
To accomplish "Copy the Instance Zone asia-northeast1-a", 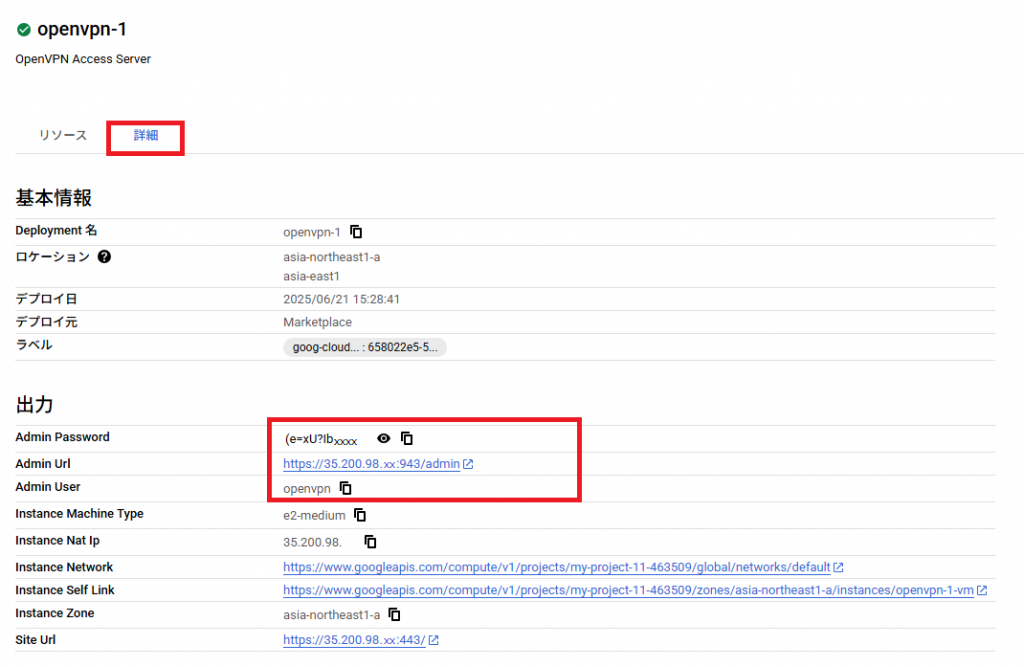I will click(x=394, y=614).
